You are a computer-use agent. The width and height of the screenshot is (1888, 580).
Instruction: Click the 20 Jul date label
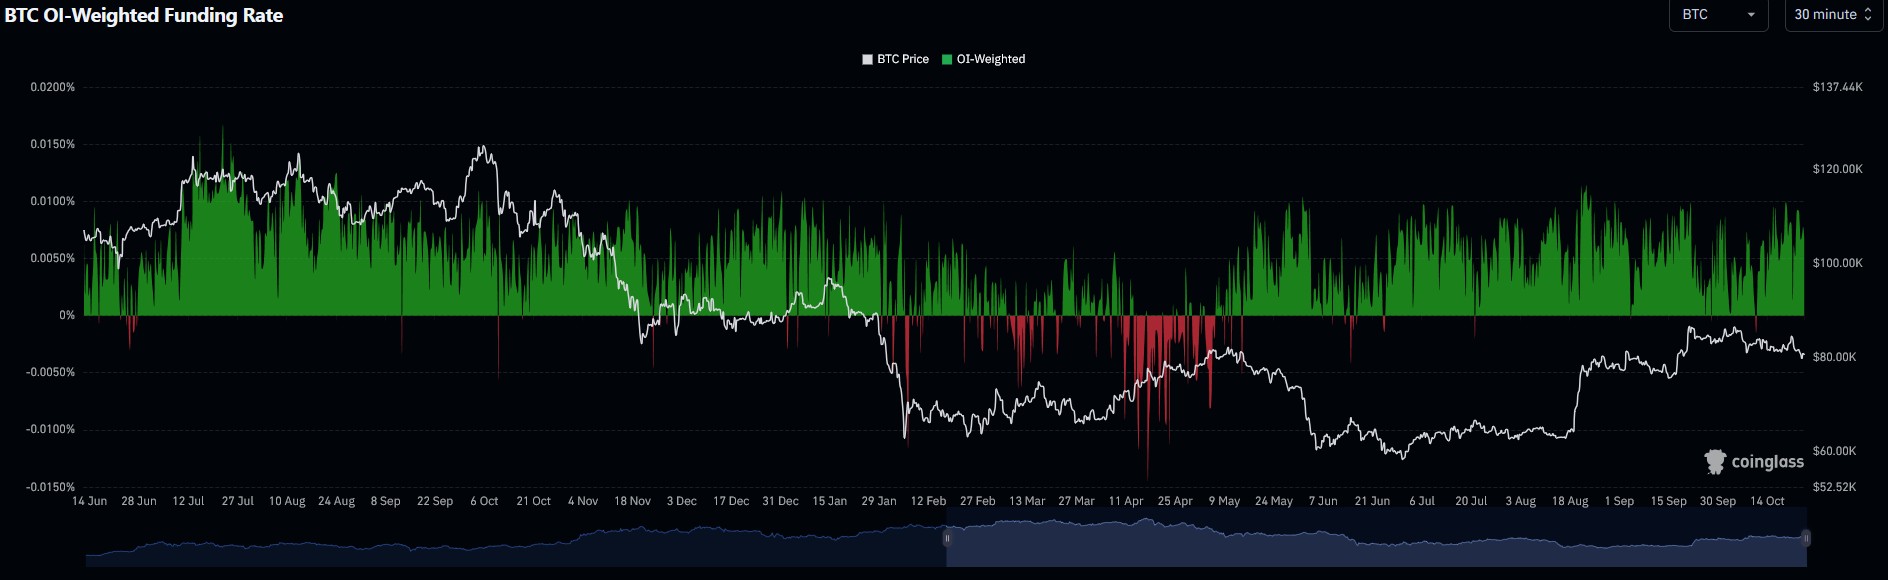(x=1471, y=501)
